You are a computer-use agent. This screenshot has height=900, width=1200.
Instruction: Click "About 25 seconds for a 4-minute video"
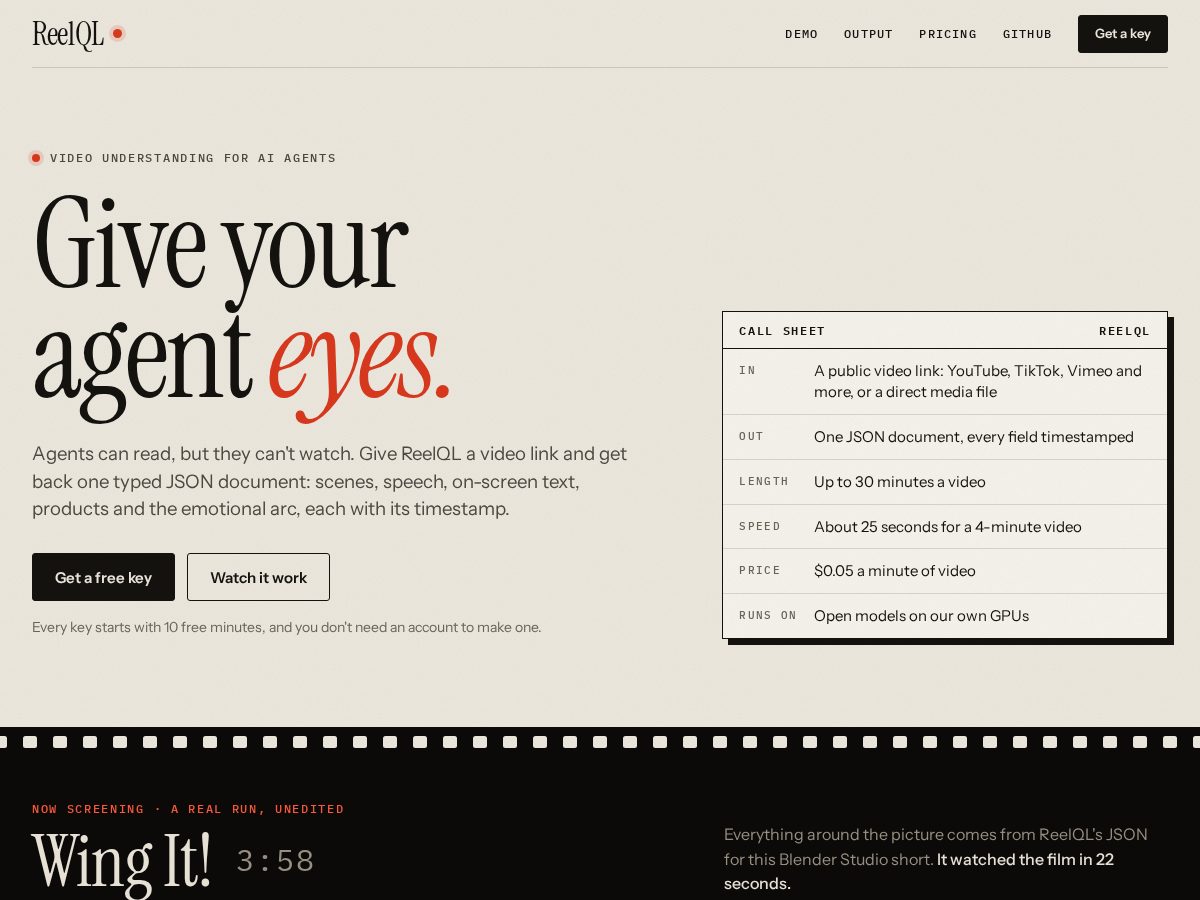[948, 527]
